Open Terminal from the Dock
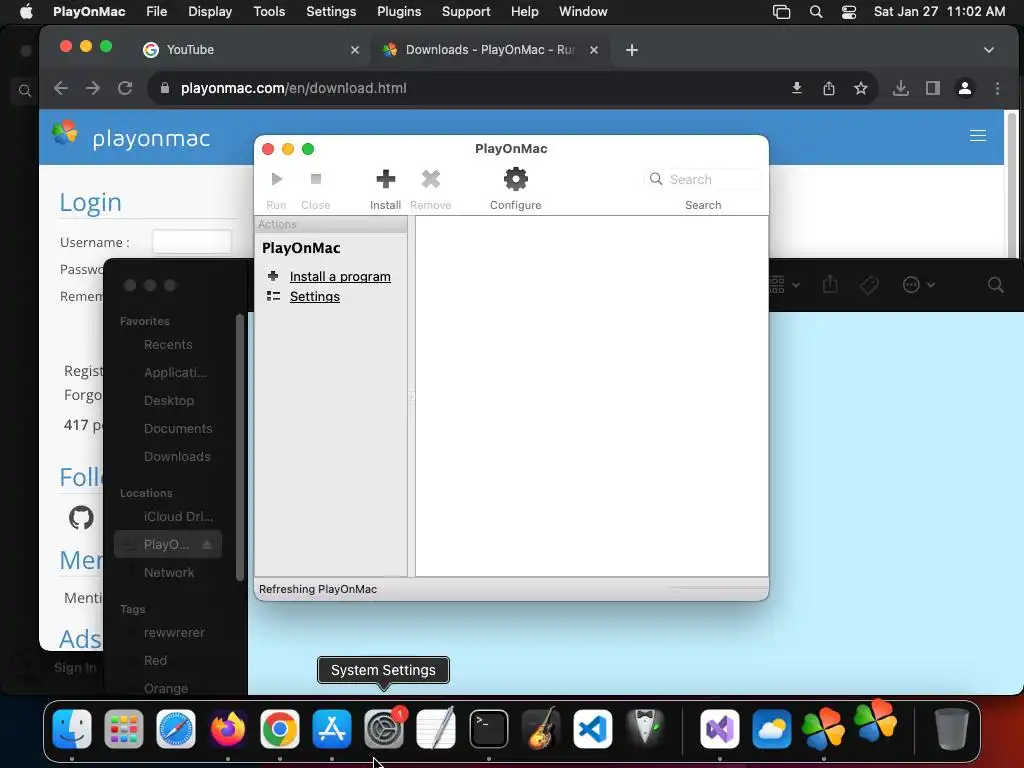 [488, 729]
